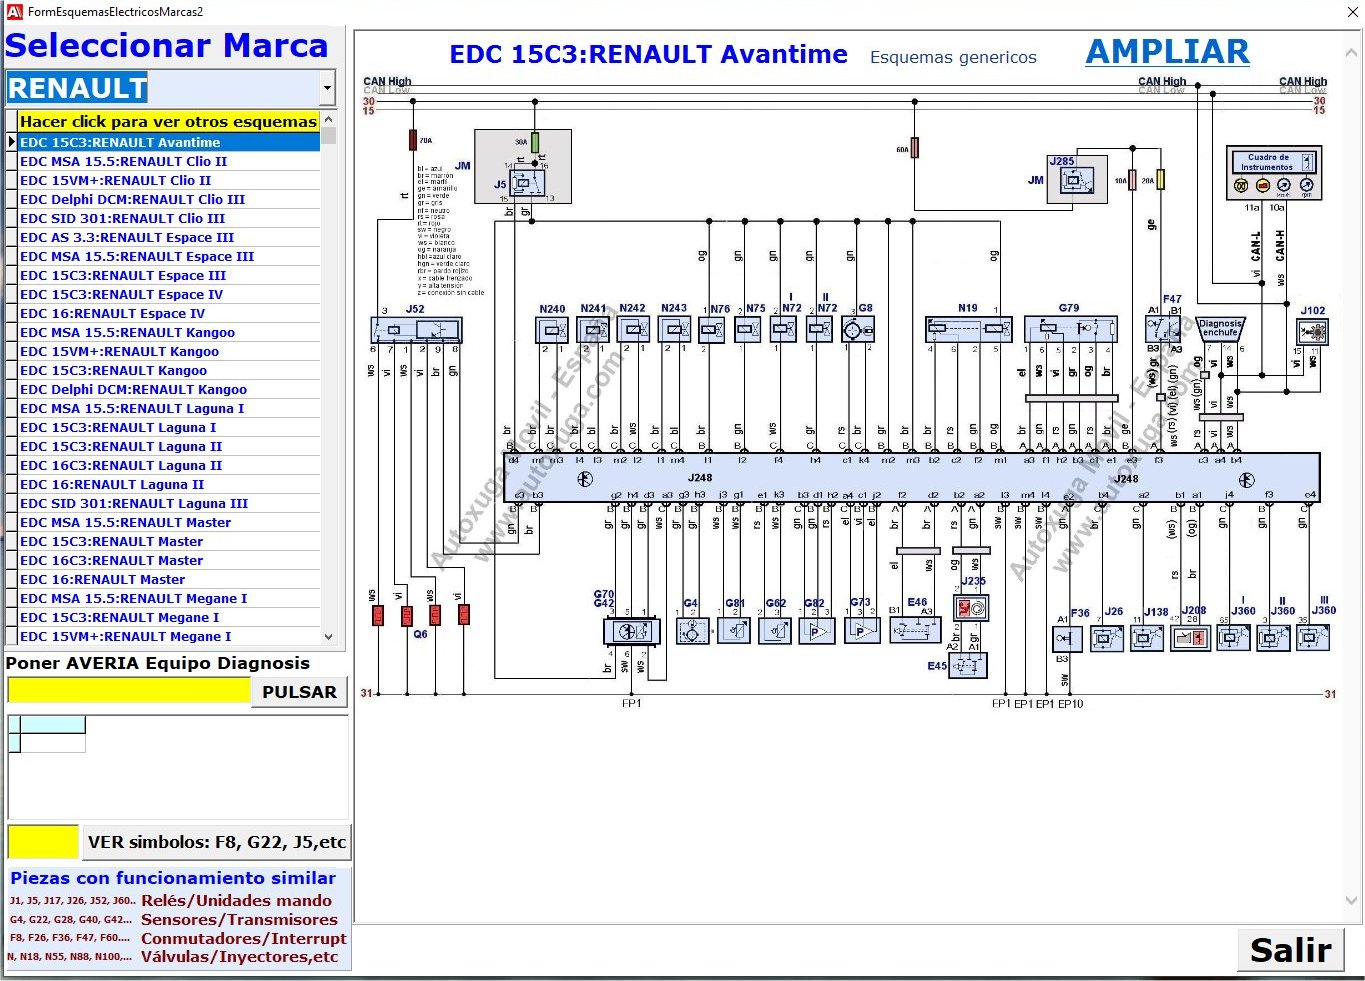Image resolution: width=1365 pixels, height=981 pixels.
Task: Click the J138 relay symbol
Action: [1147, 638]
